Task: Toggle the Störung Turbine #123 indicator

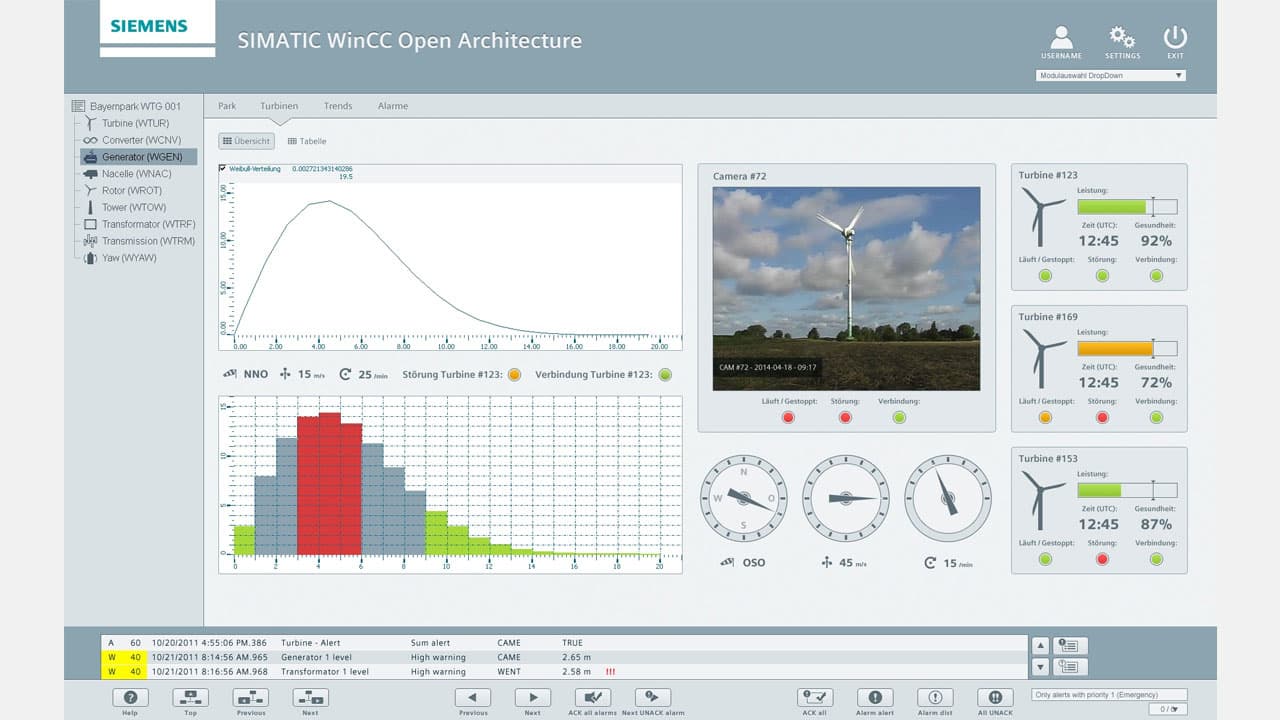Action: point(514,374)
